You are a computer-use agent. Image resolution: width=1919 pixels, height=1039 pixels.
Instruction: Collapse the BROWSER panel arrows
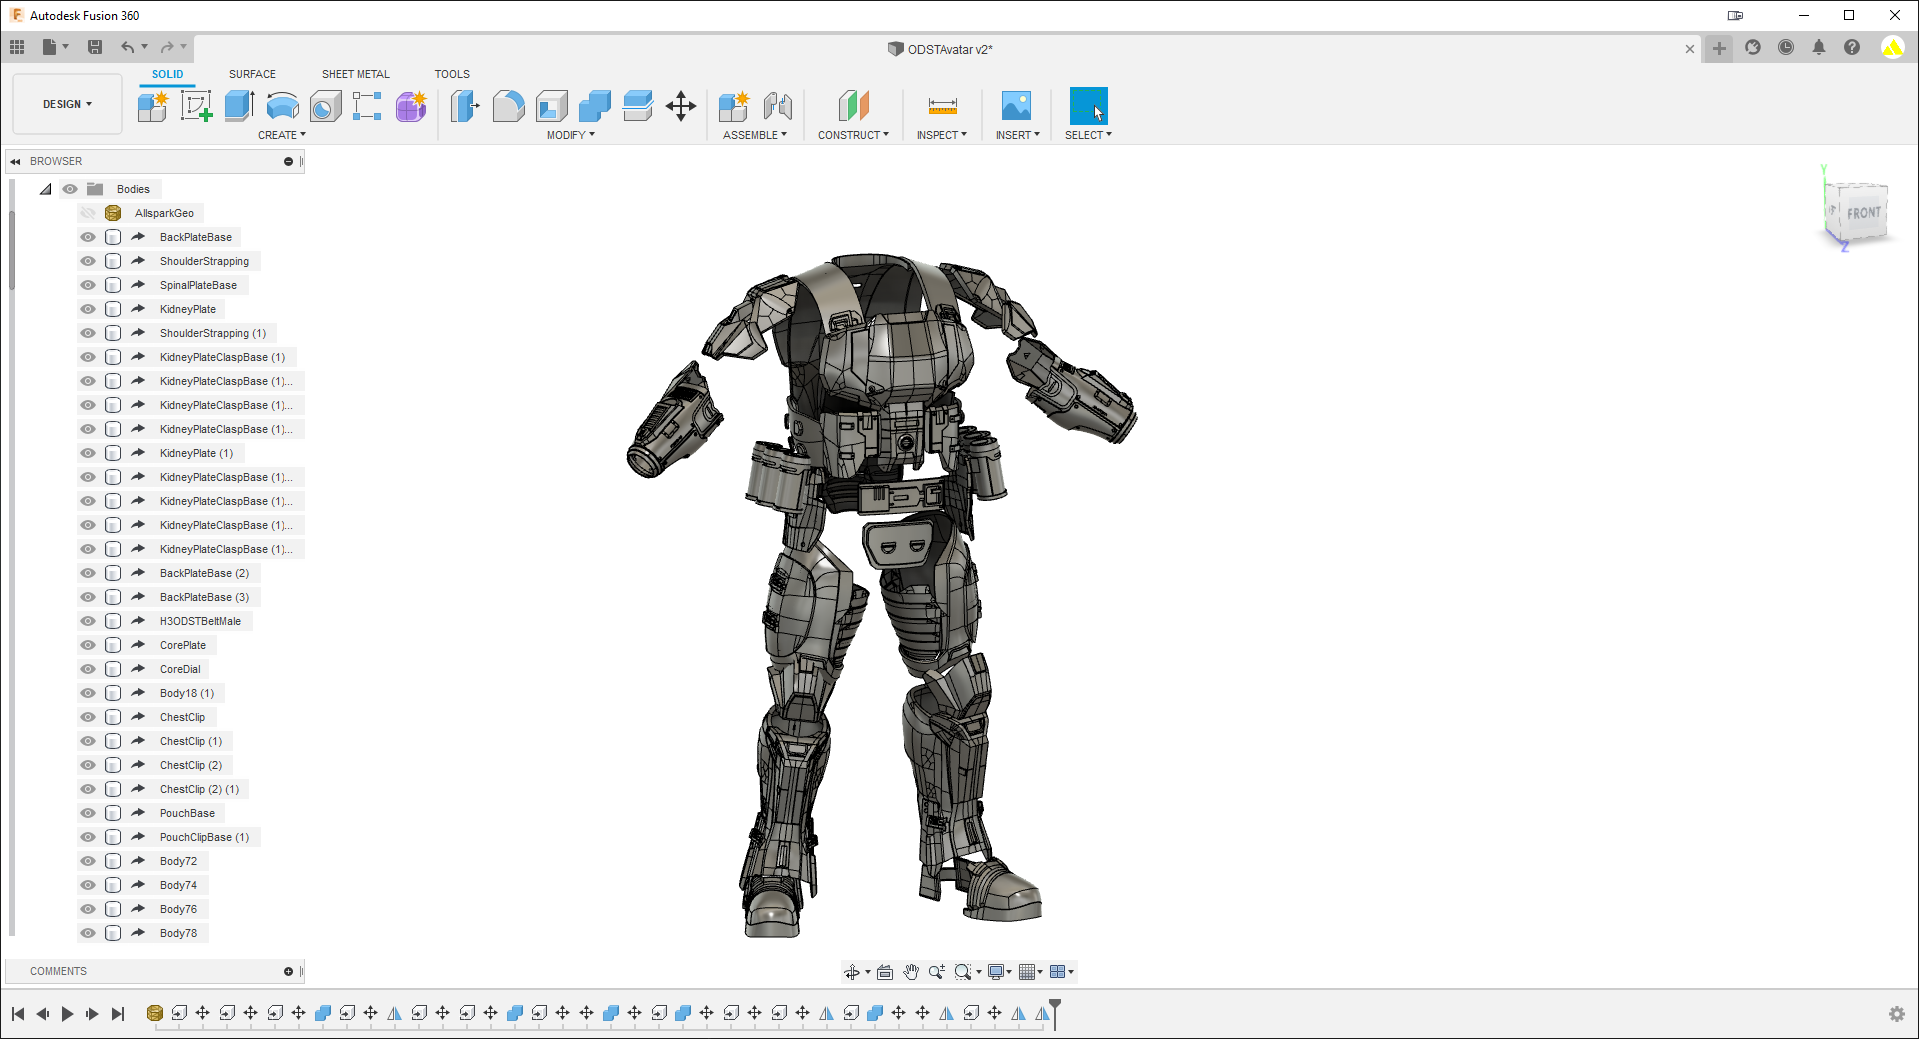(x=15, y=161)
